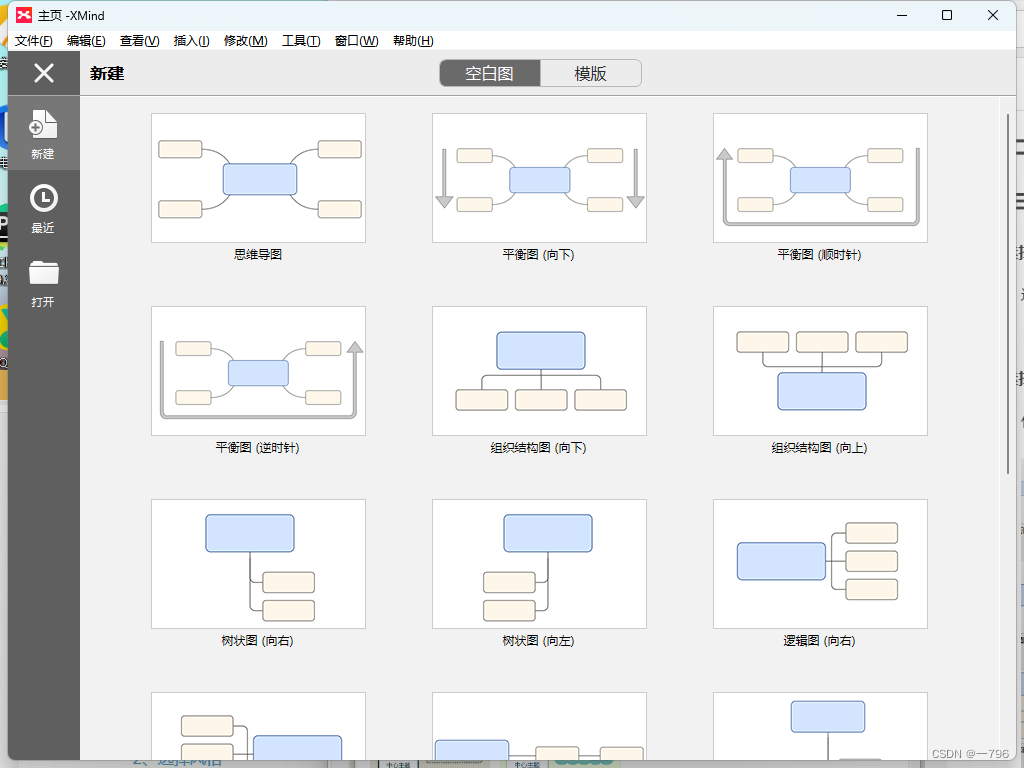This screenshot has width=1024, height=768.
Task: Open the 插入(I) menu
Action: (x=191, y=40)
